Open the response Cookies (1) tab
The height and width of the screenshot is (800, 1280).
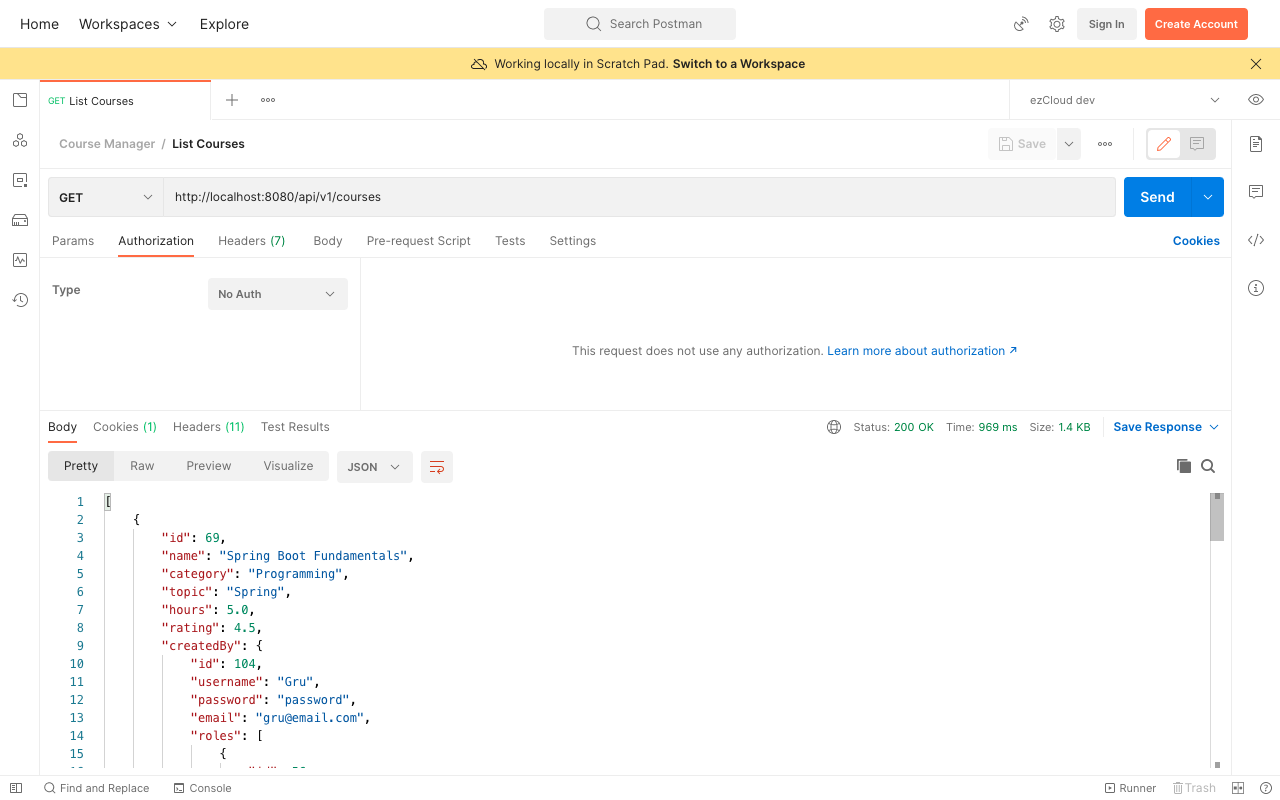tap(125, 427)
